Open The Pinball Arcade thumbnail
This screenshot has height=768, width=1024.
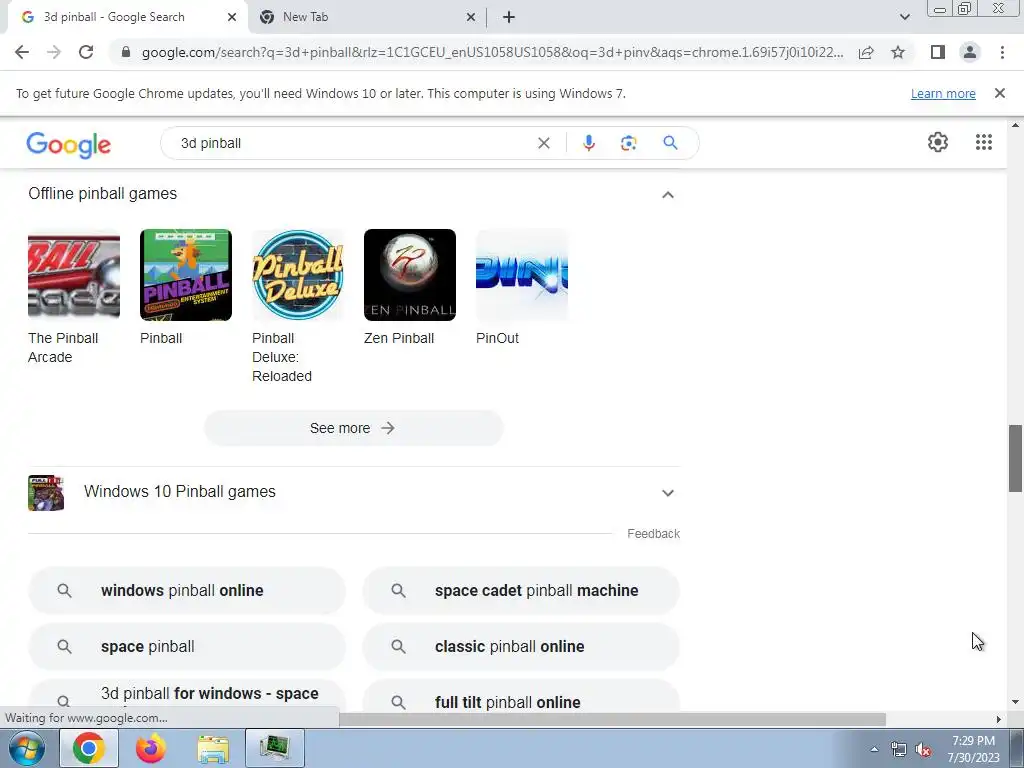[x=74, y=275]
